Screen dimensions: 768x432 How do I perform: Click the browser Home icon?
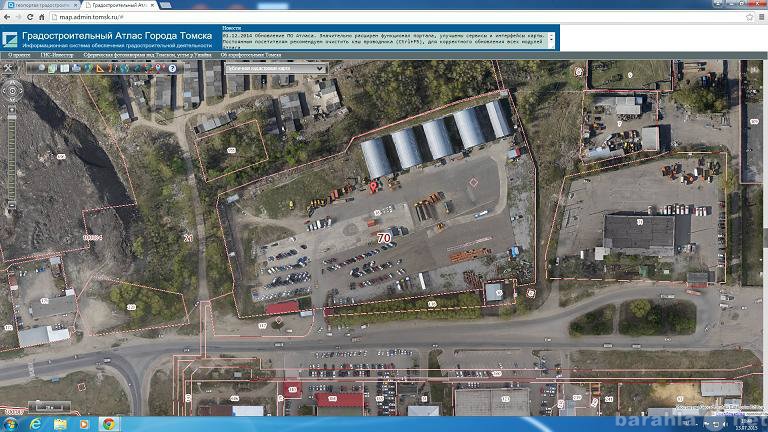click(42, 17)
